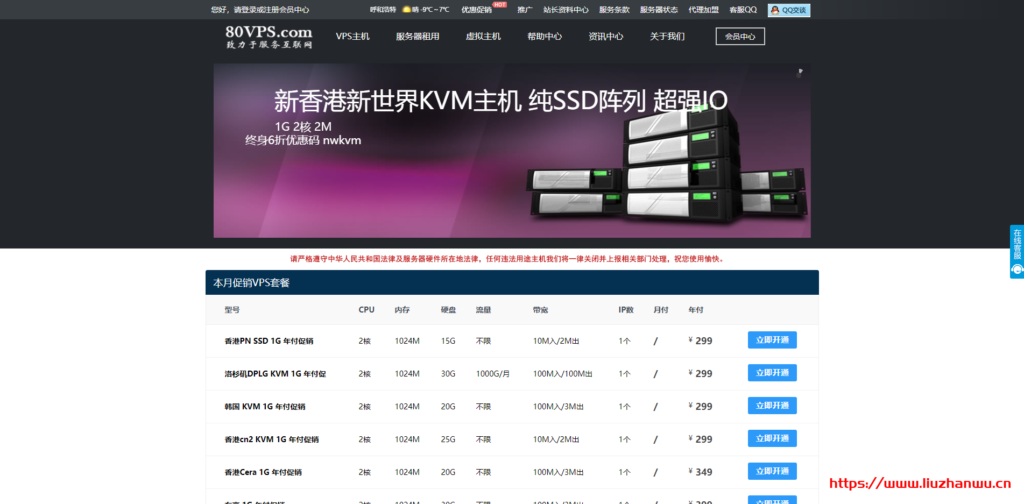Click the 洛杉矶DPLG KVM 1G plan name
Screen dimensions: 1024x504
click(275, 374)
